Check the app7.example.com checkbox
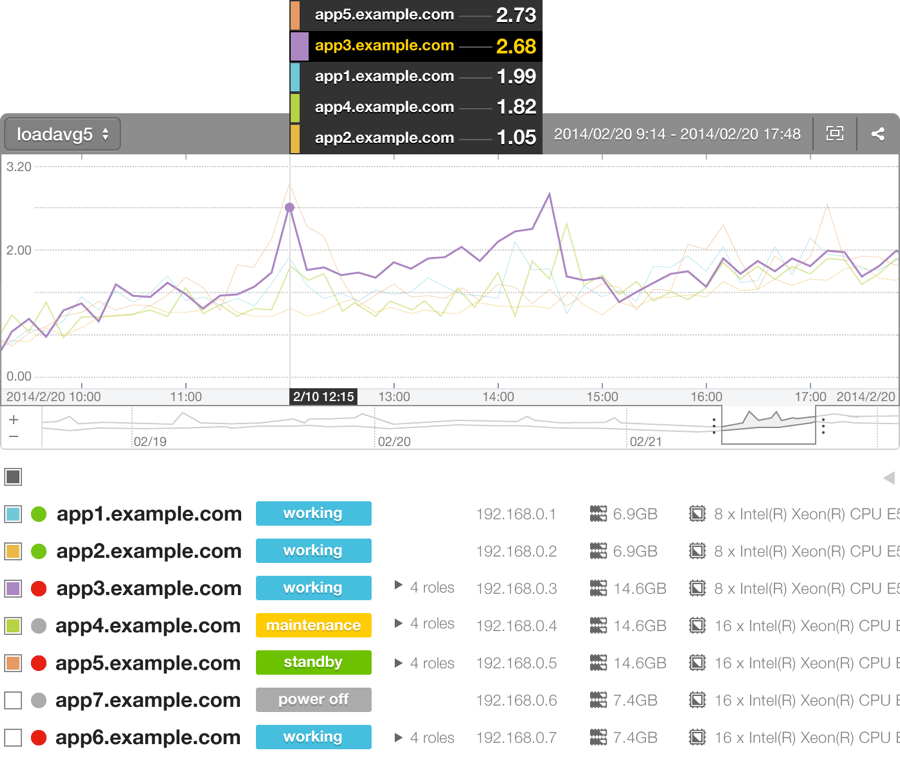 pyautogui.click(x=13, y=700)
